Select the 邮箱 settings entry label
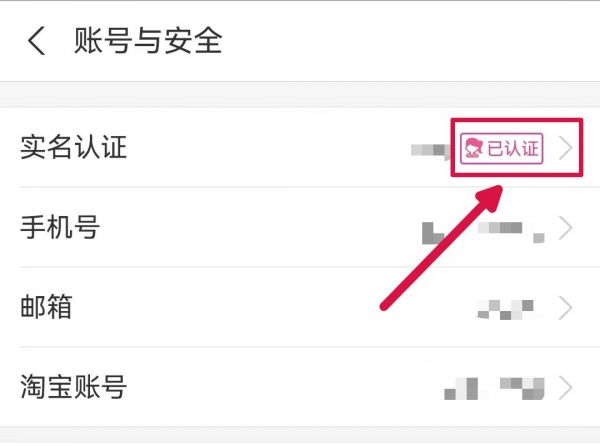 46,307
